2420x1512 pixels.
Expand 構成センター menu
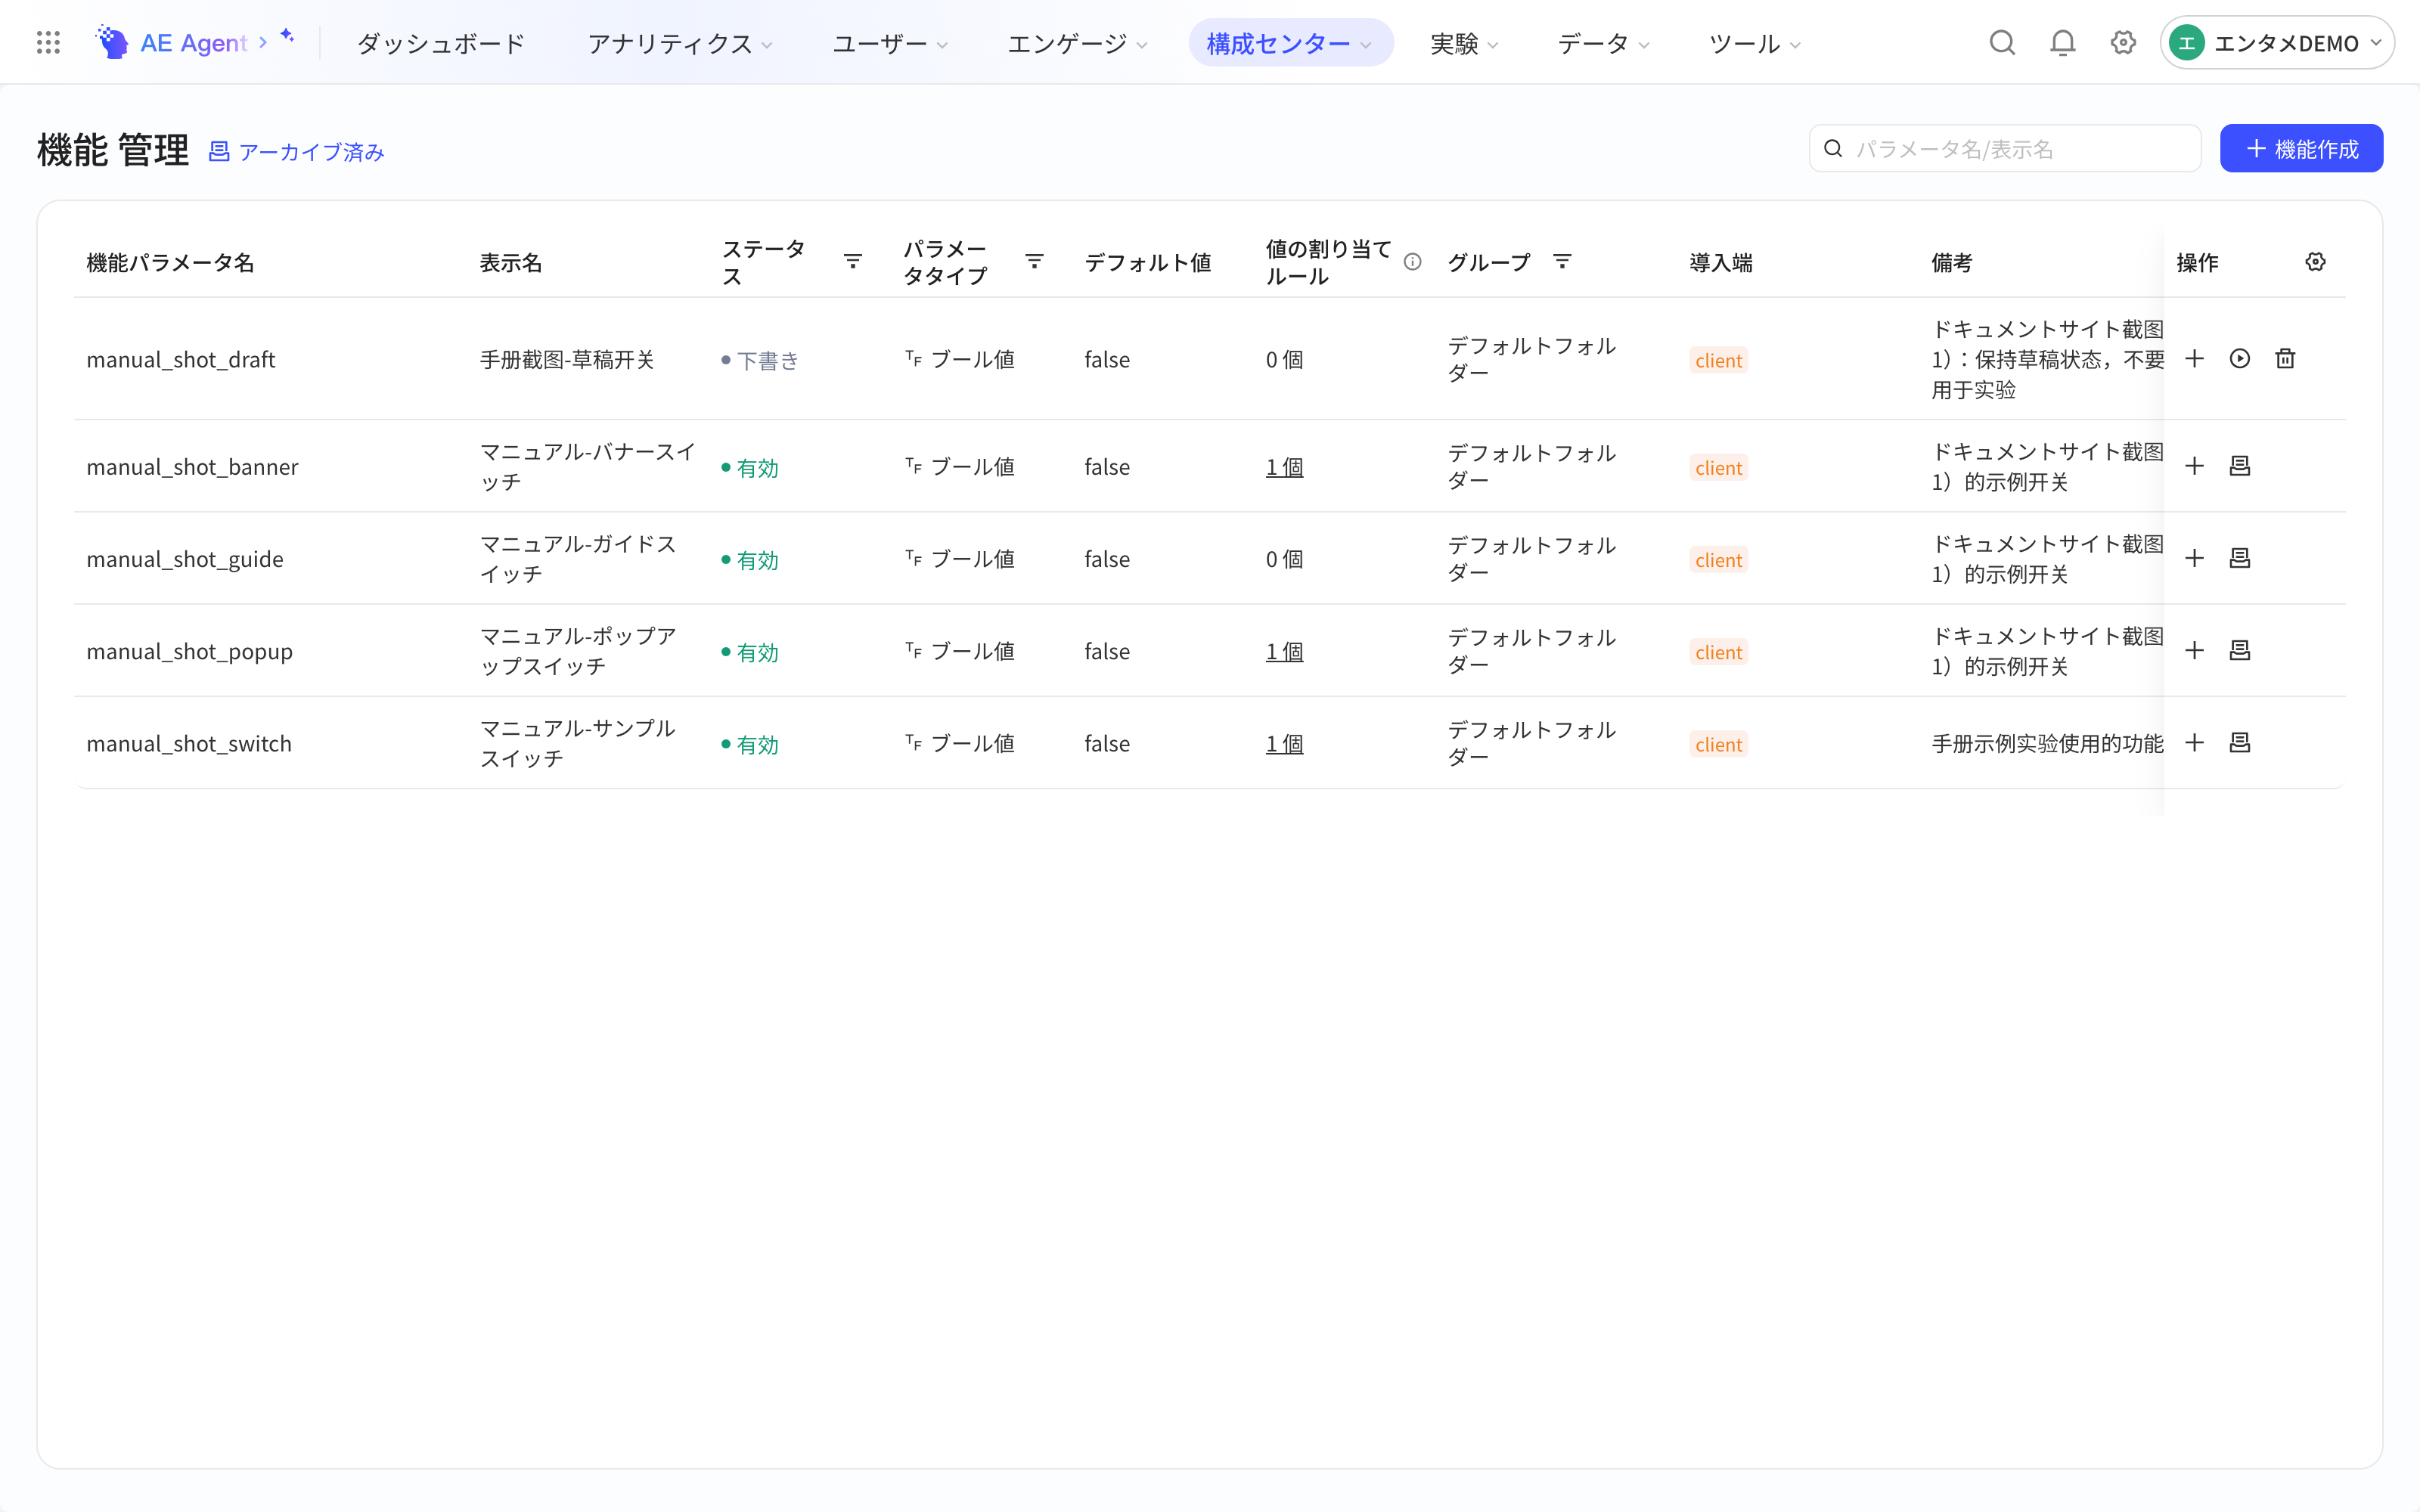(x=1290, y=44)
